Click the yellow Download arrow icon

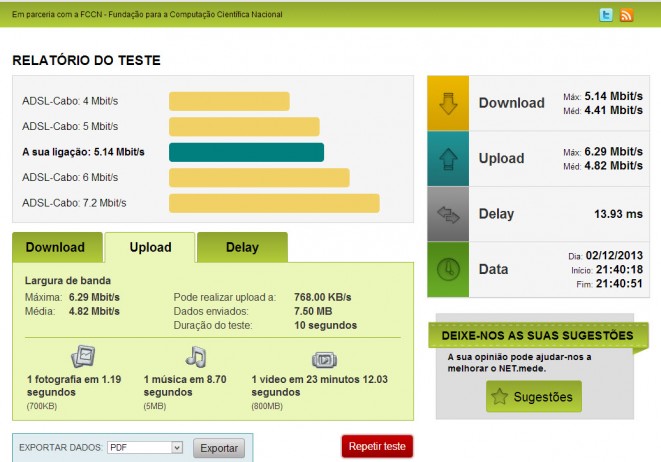tap(448, 103)
